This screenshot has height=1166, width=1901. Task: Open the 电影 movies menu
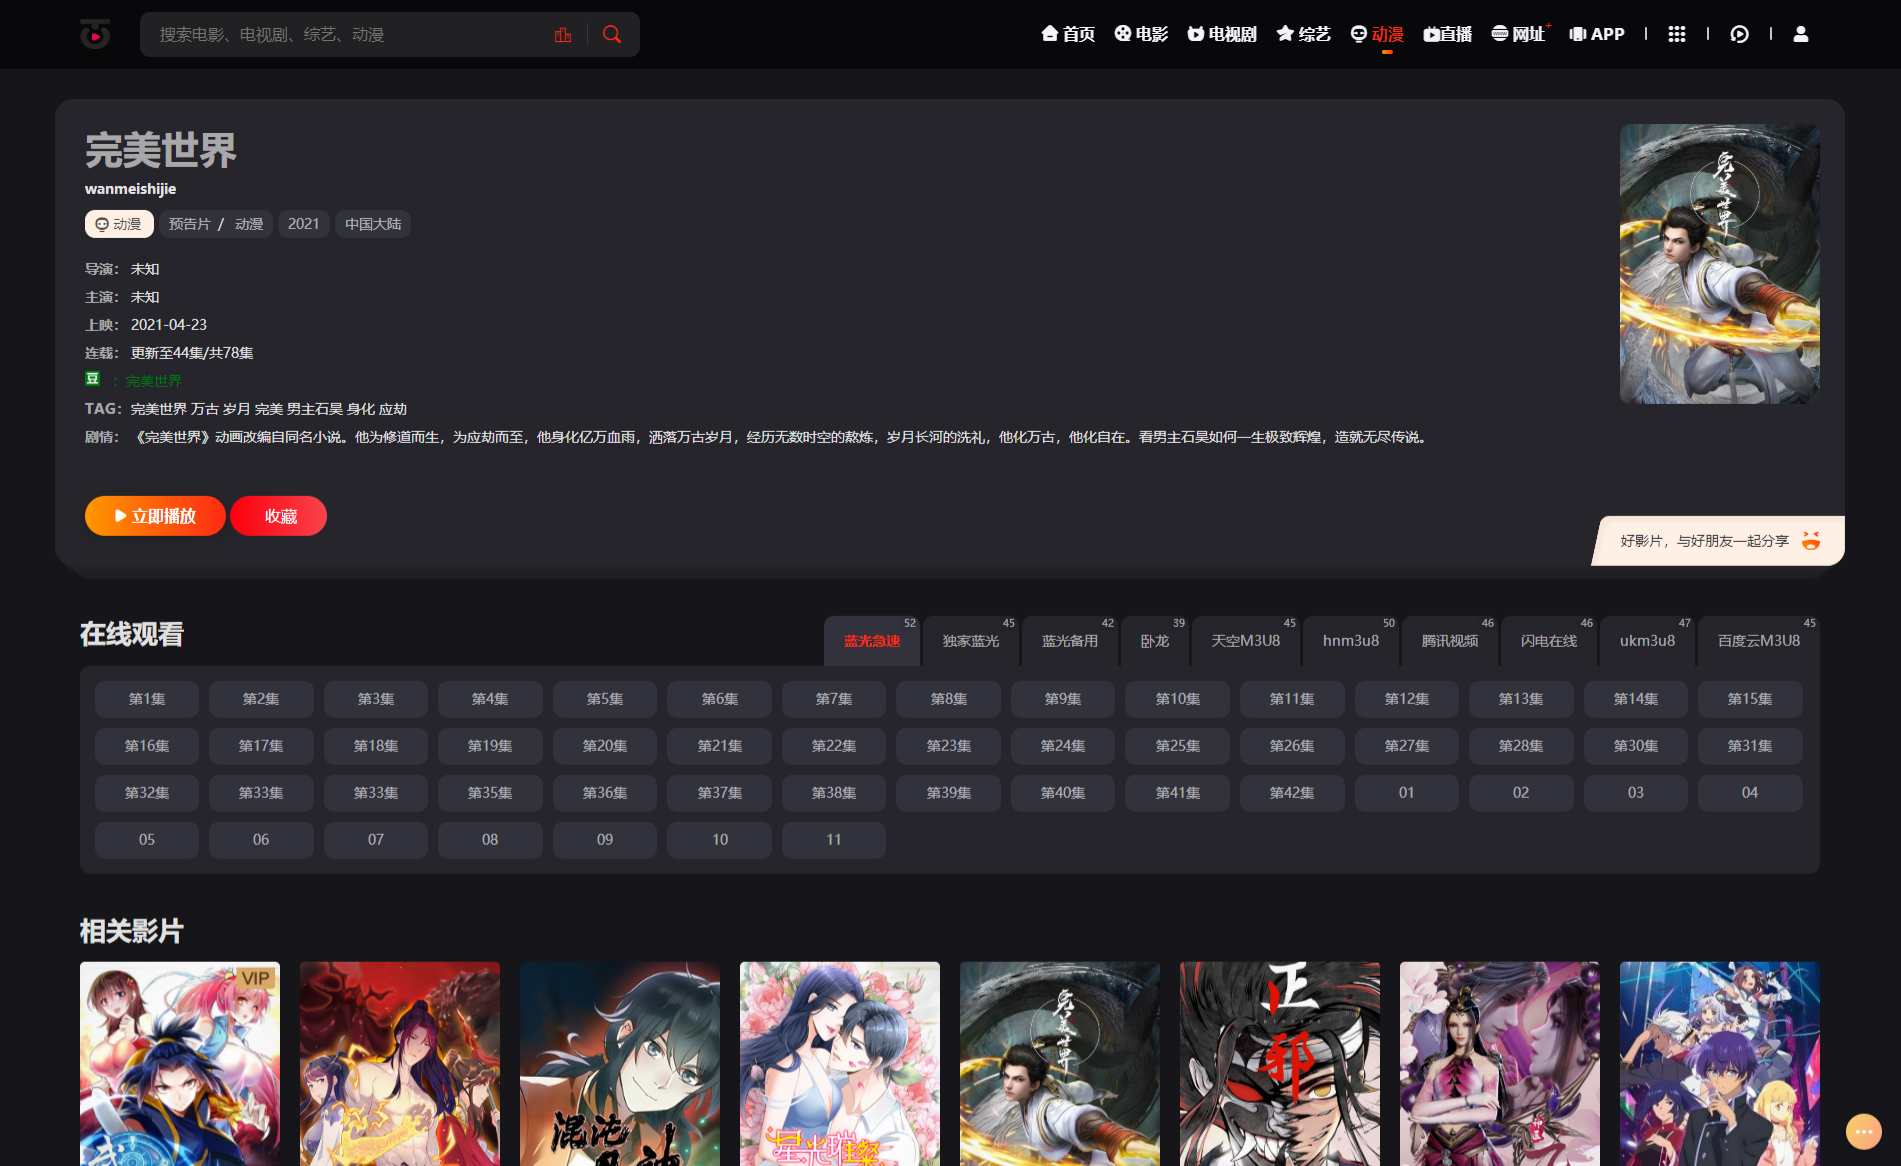click(1142, 34)
